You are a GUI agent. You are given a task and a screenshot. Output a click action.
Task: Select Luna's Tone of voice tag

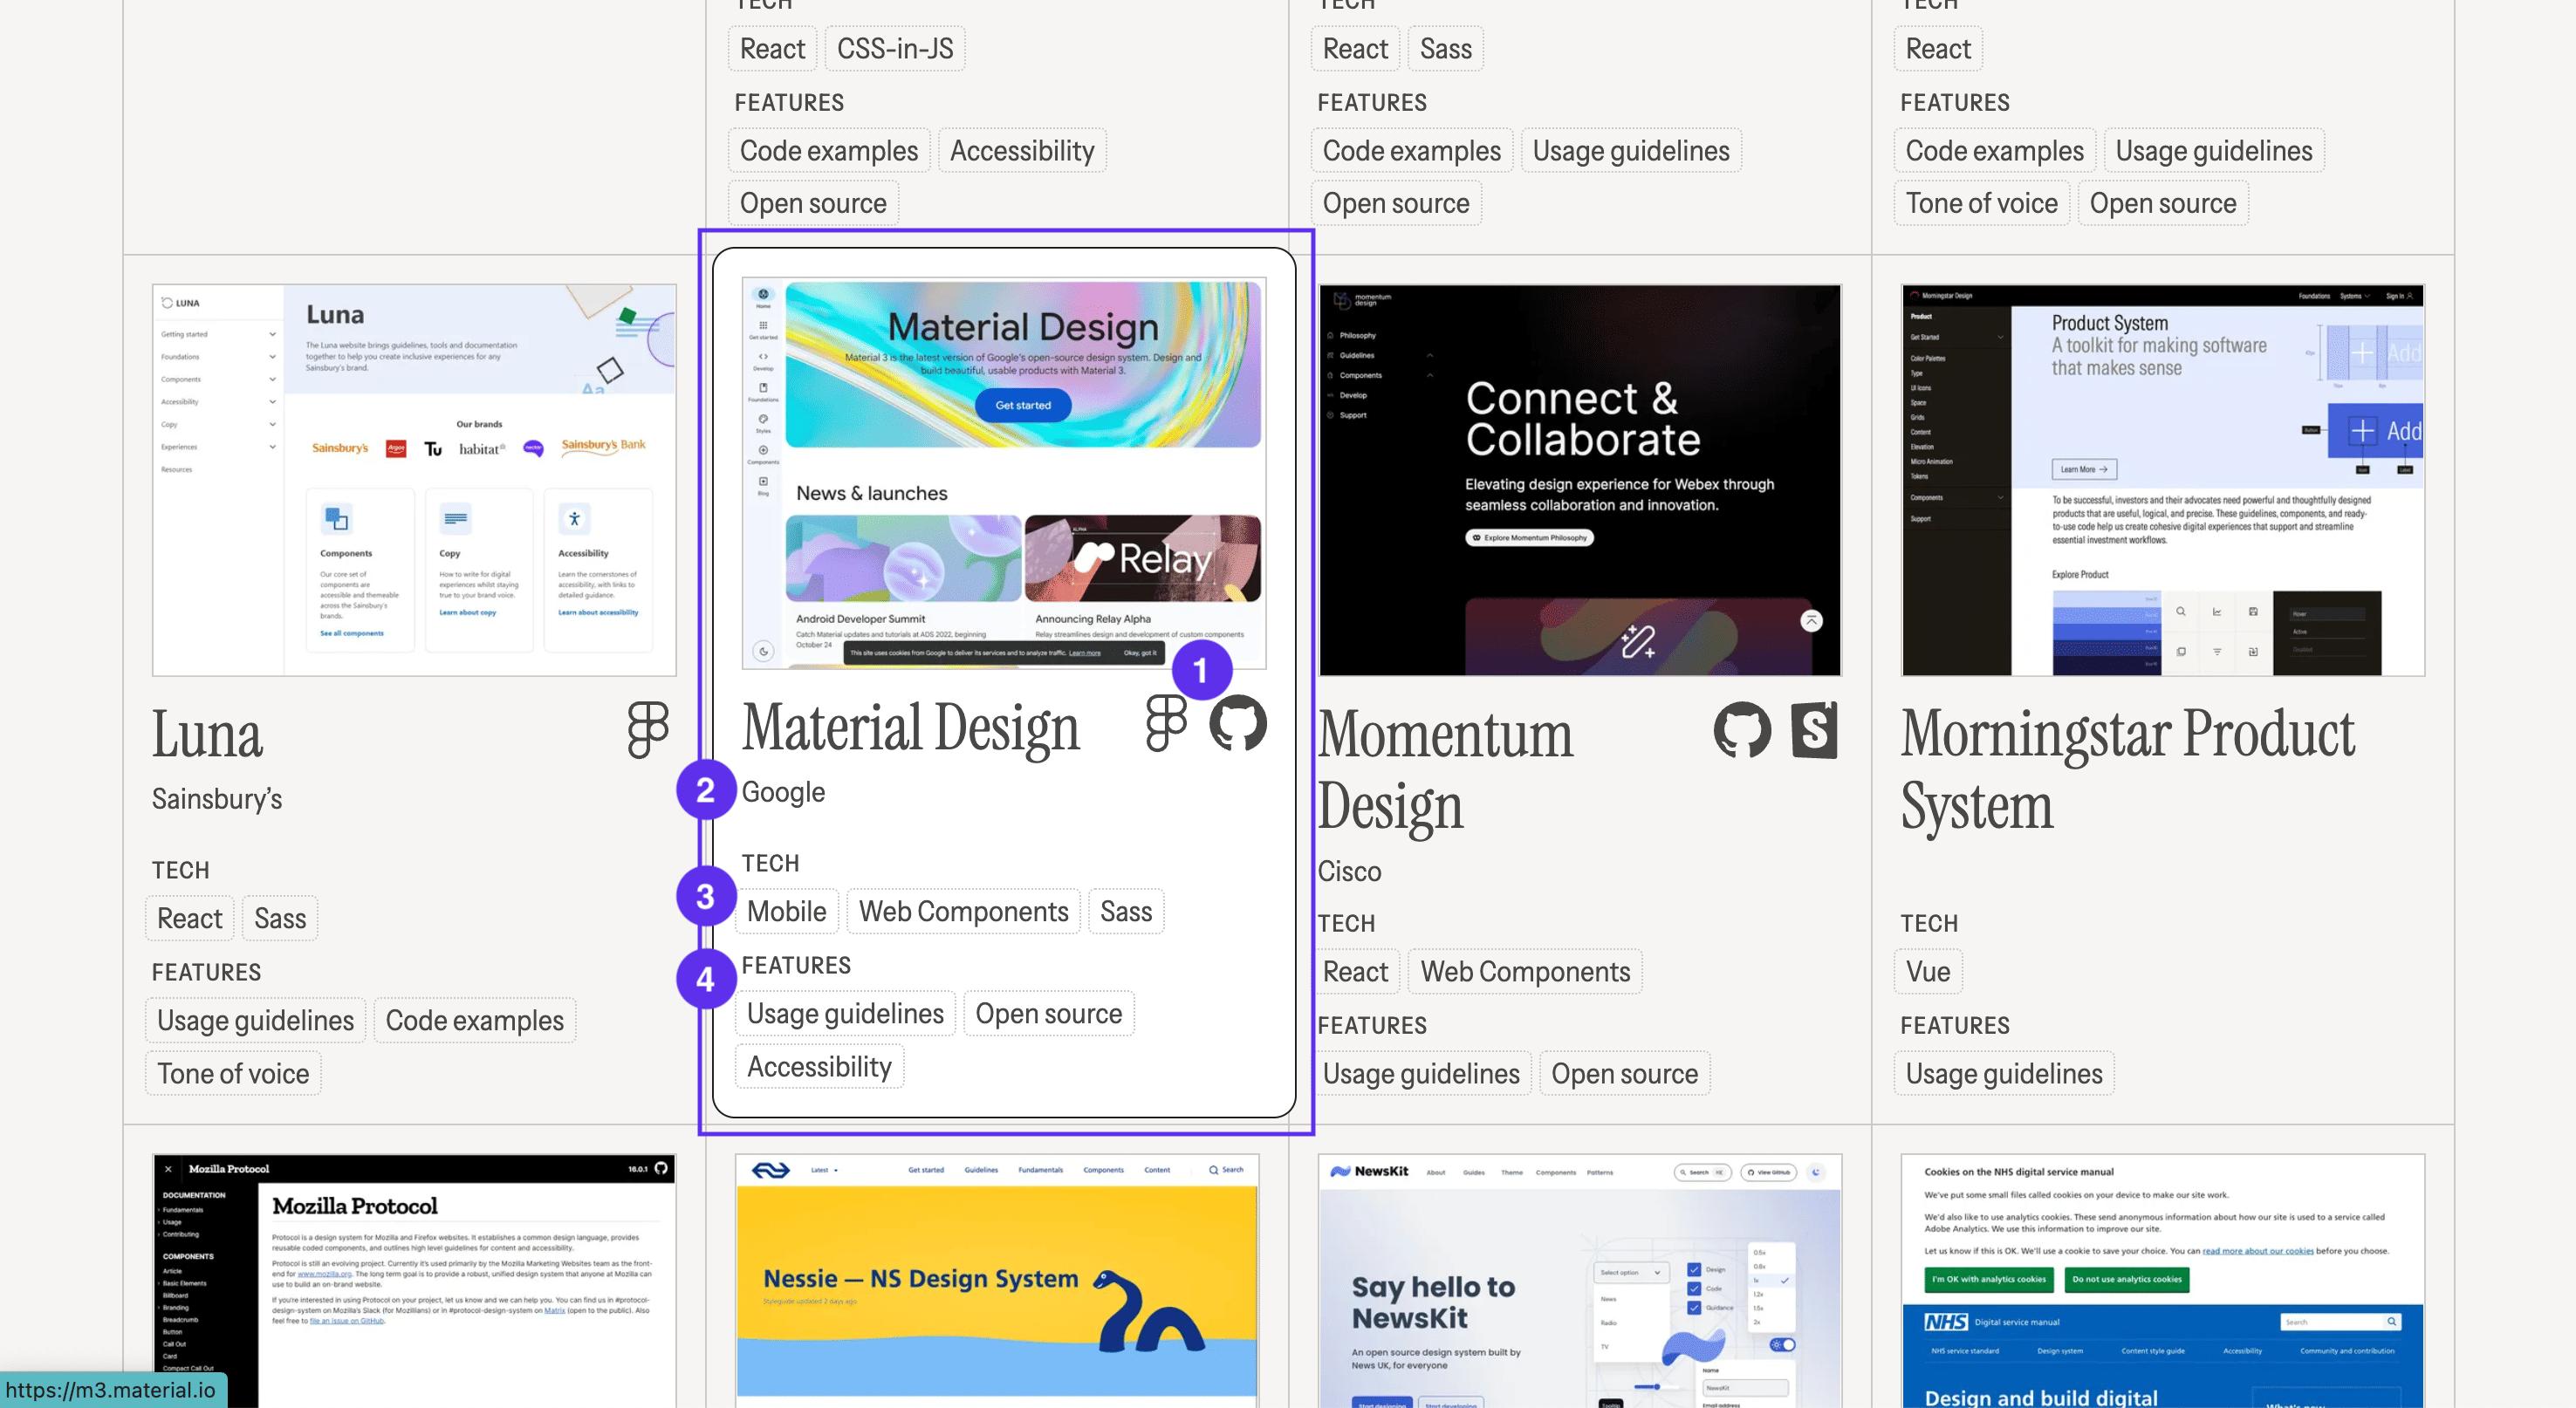pos(233,1073)
